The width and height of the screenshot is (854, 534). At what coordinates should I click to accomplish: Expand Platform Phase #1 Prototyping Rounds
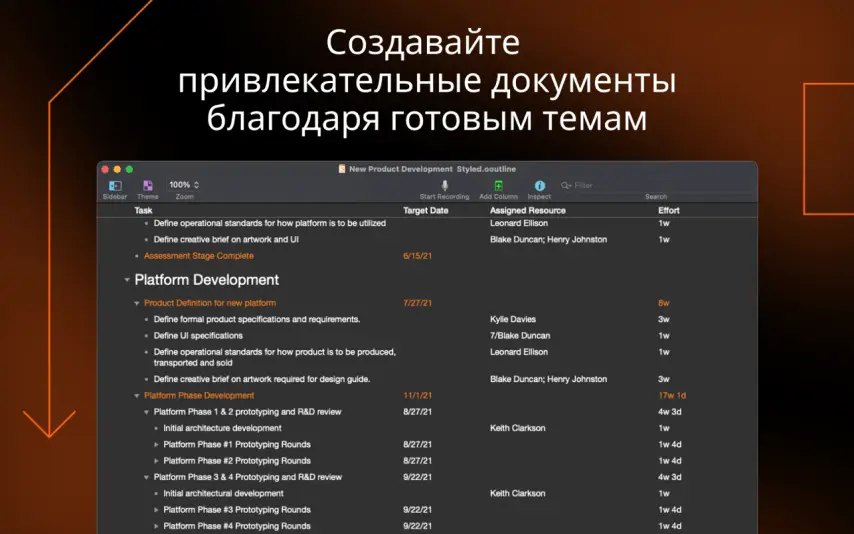pos(157,444)
